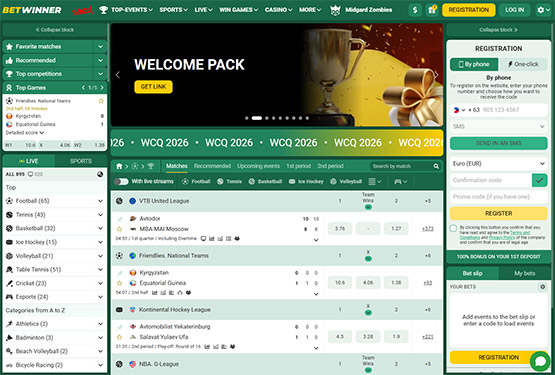Select odds 3.76 for Avtodor

[x=340, y=229]
